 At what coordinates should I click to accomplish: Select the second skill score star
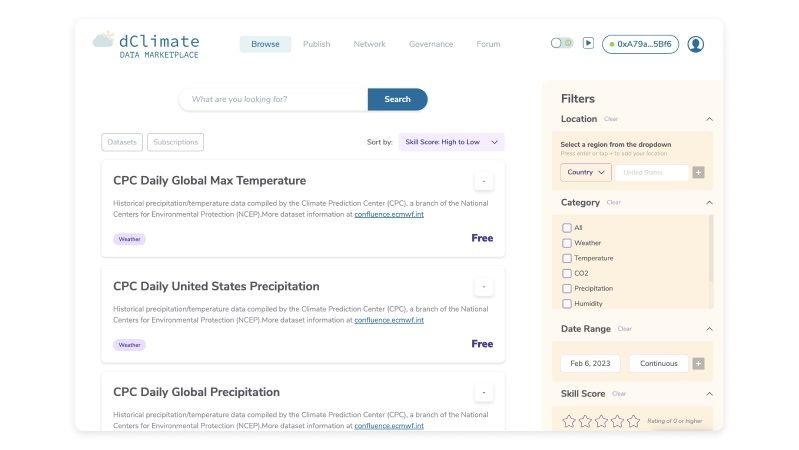tap(585, 421)
